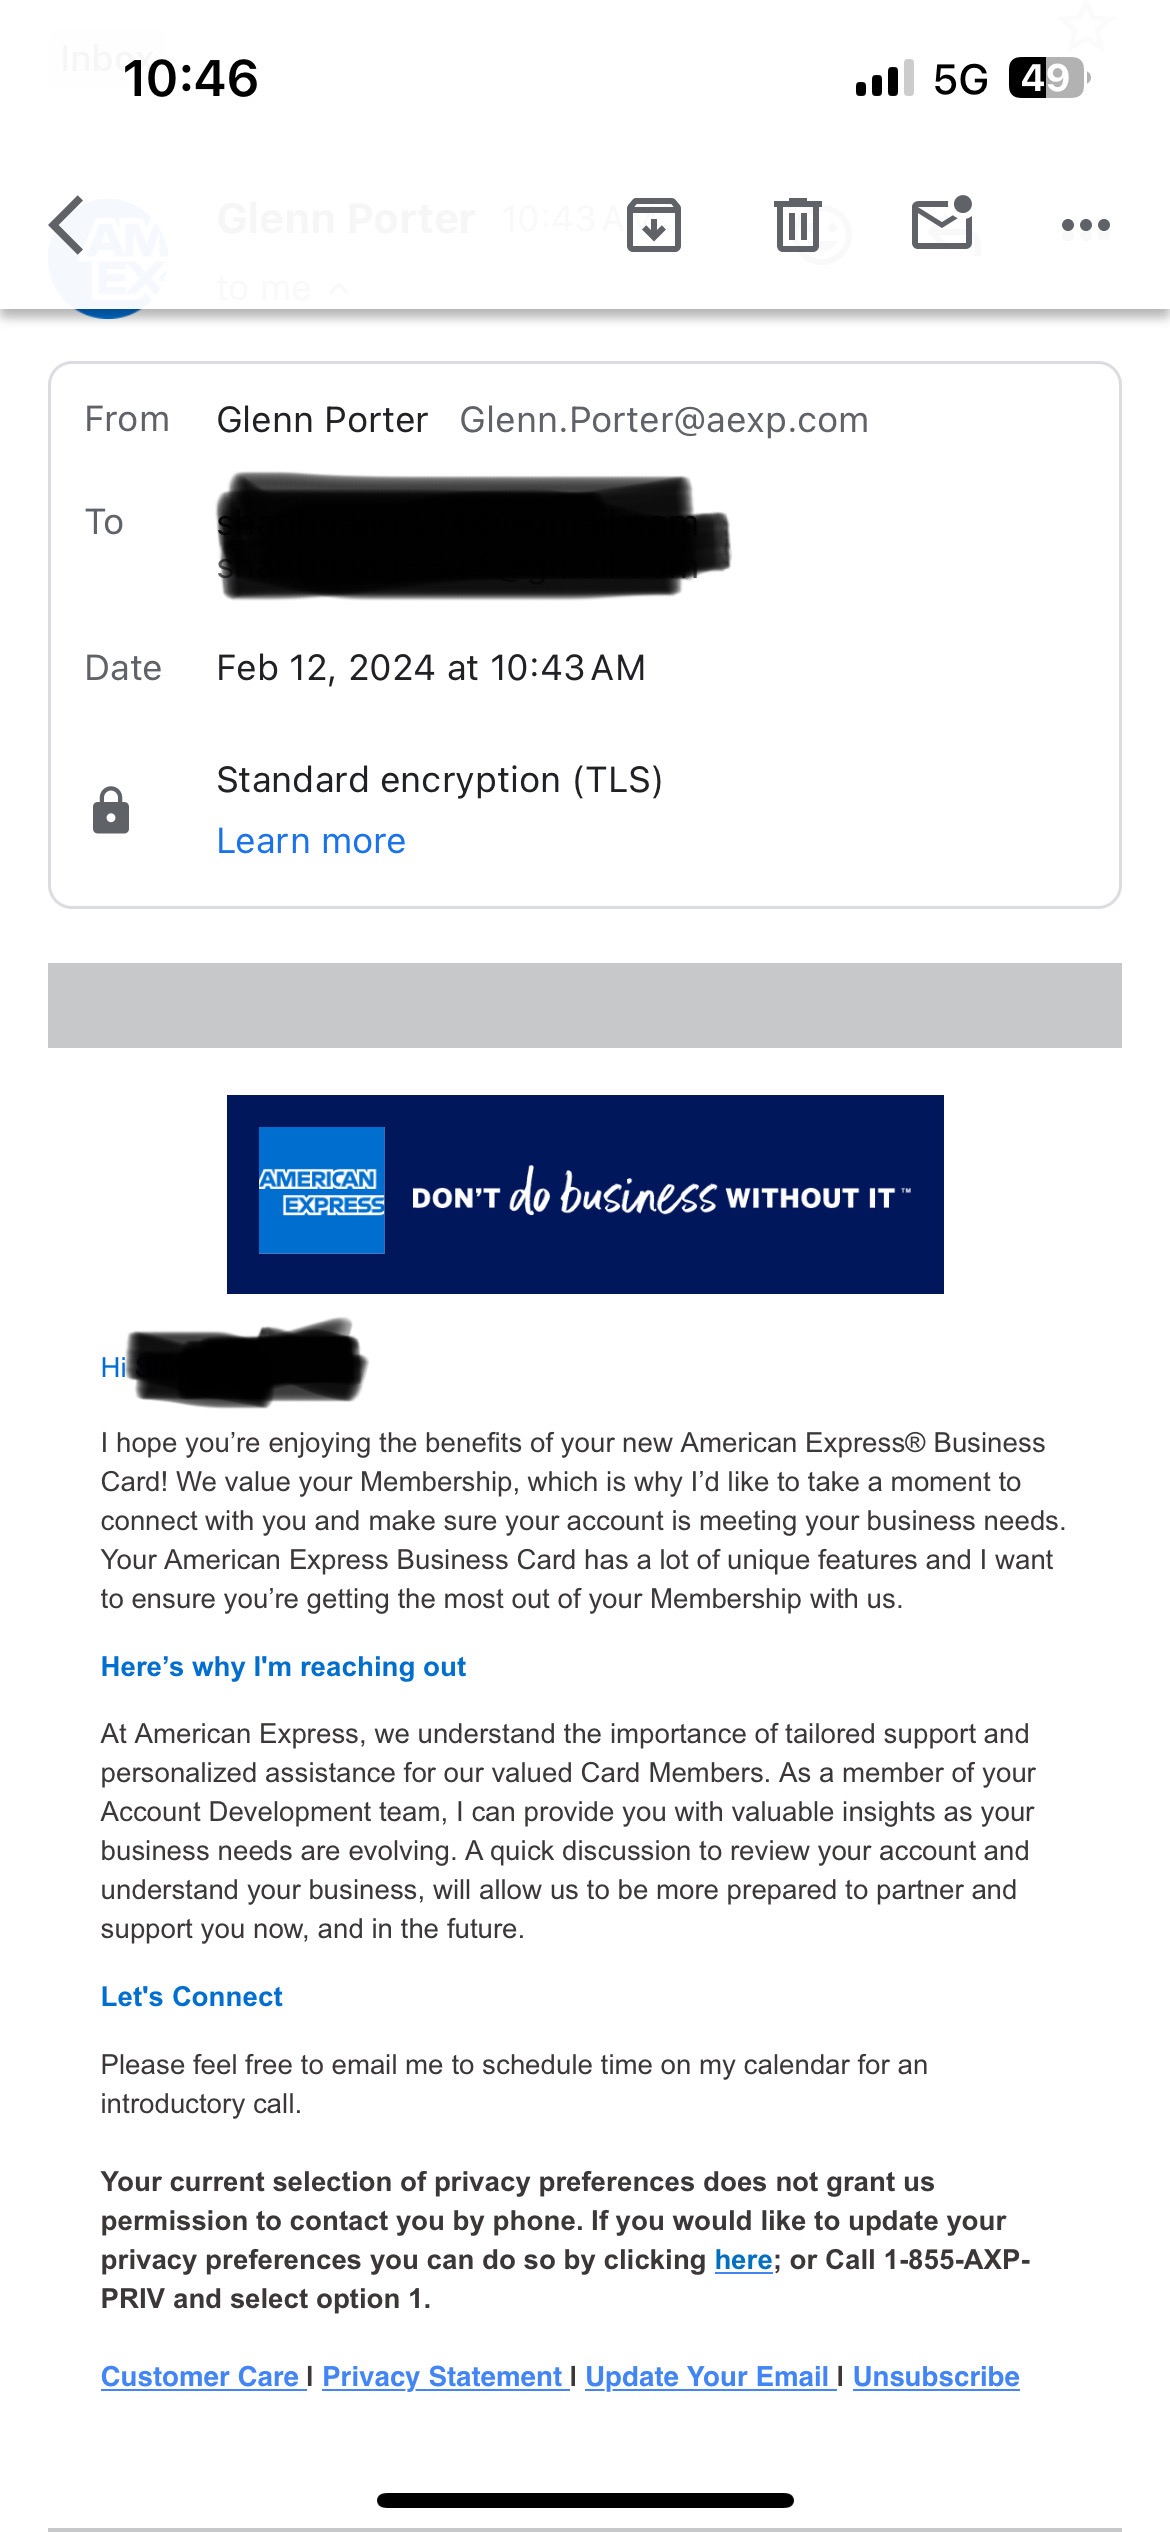1170x2532 pixels.
Task: Tap the cellular signal bars icon
Action: (x=884, y=78)
